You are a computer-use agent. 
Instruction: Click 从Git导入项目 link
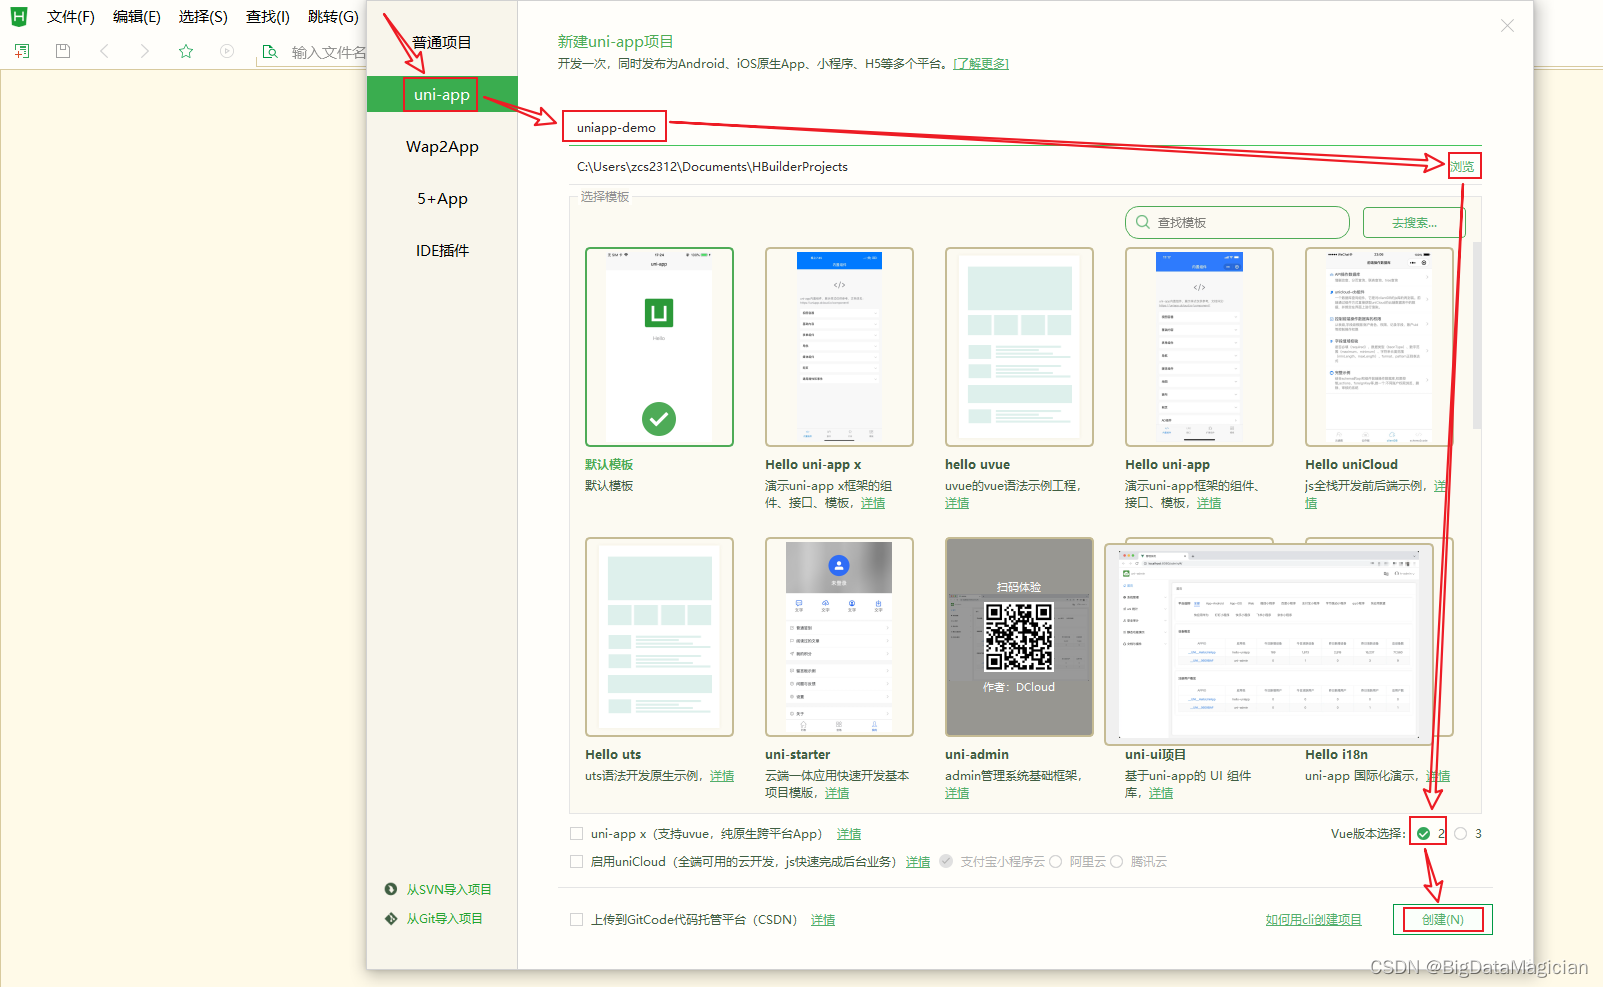pyautogui.click(x=444, y=918)
